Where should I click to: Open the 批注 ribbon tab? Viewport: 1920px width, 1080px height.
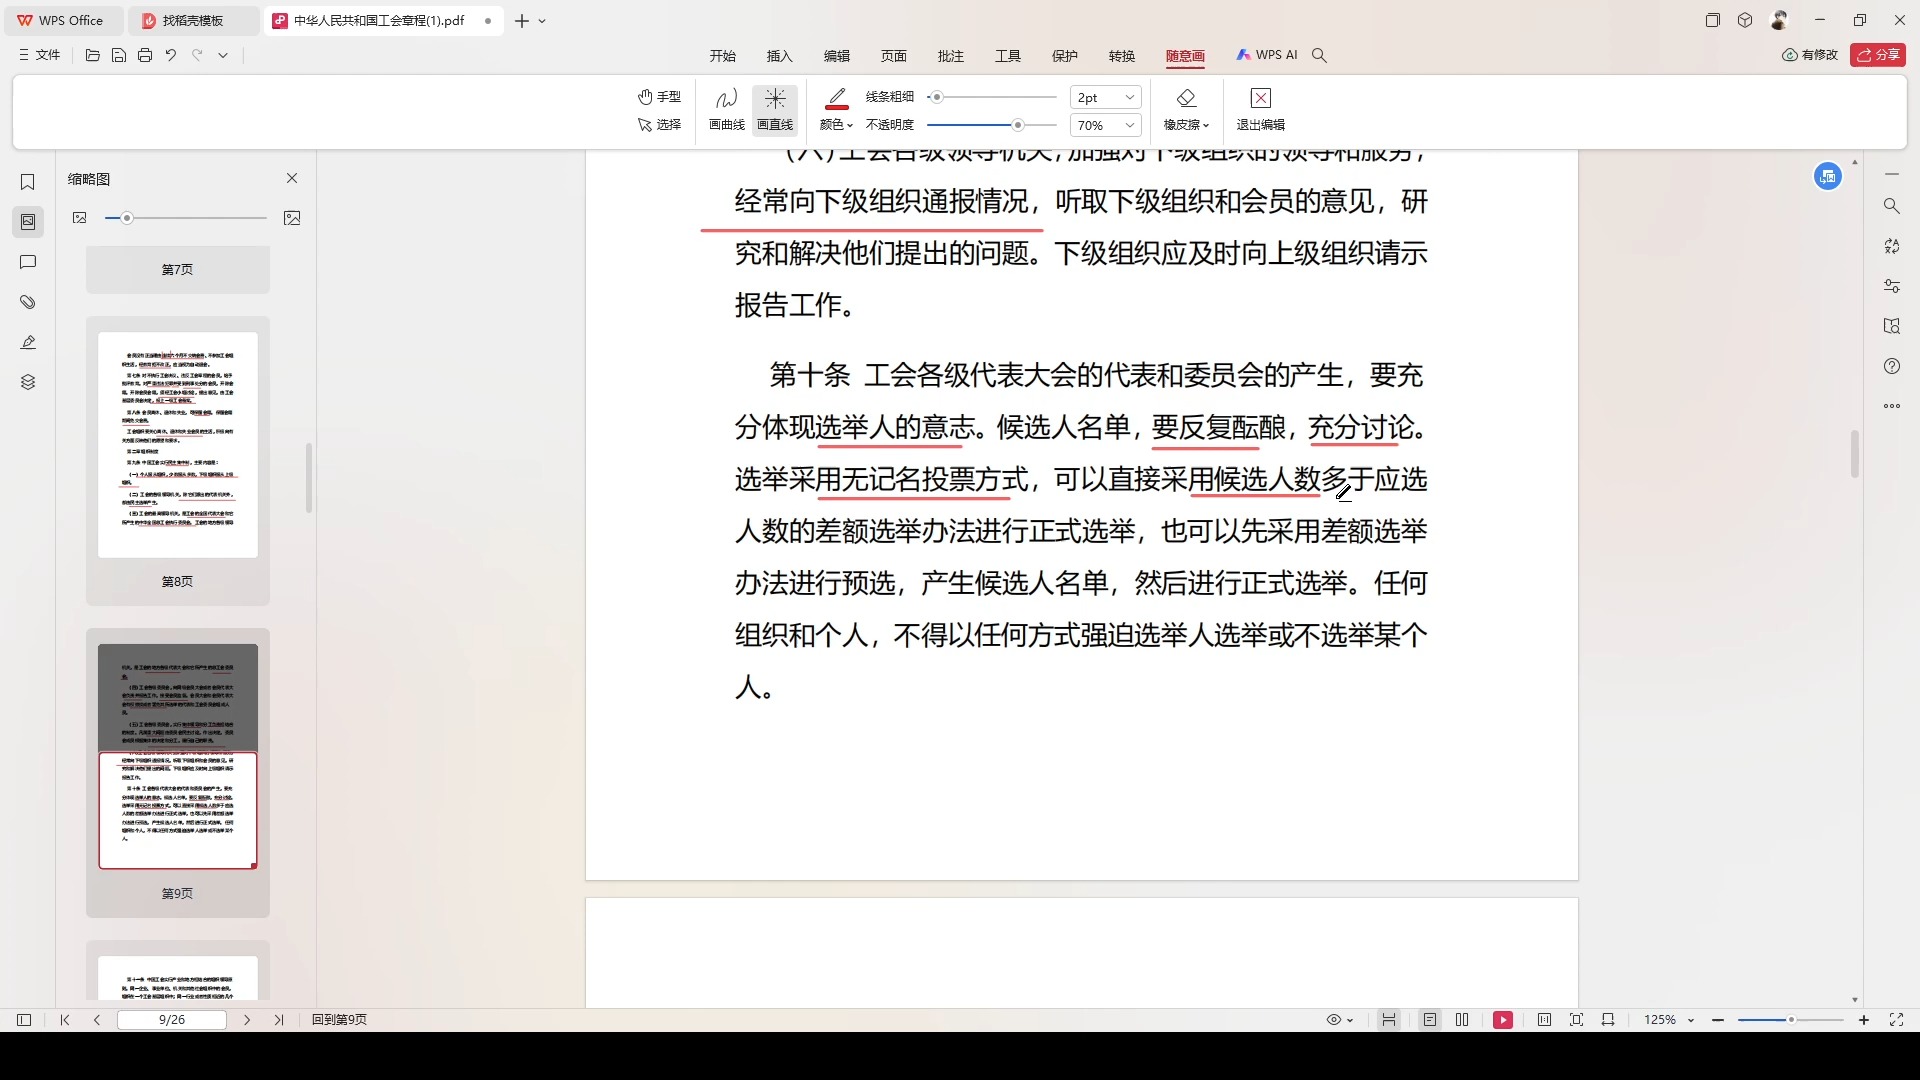tap(951, 56)
